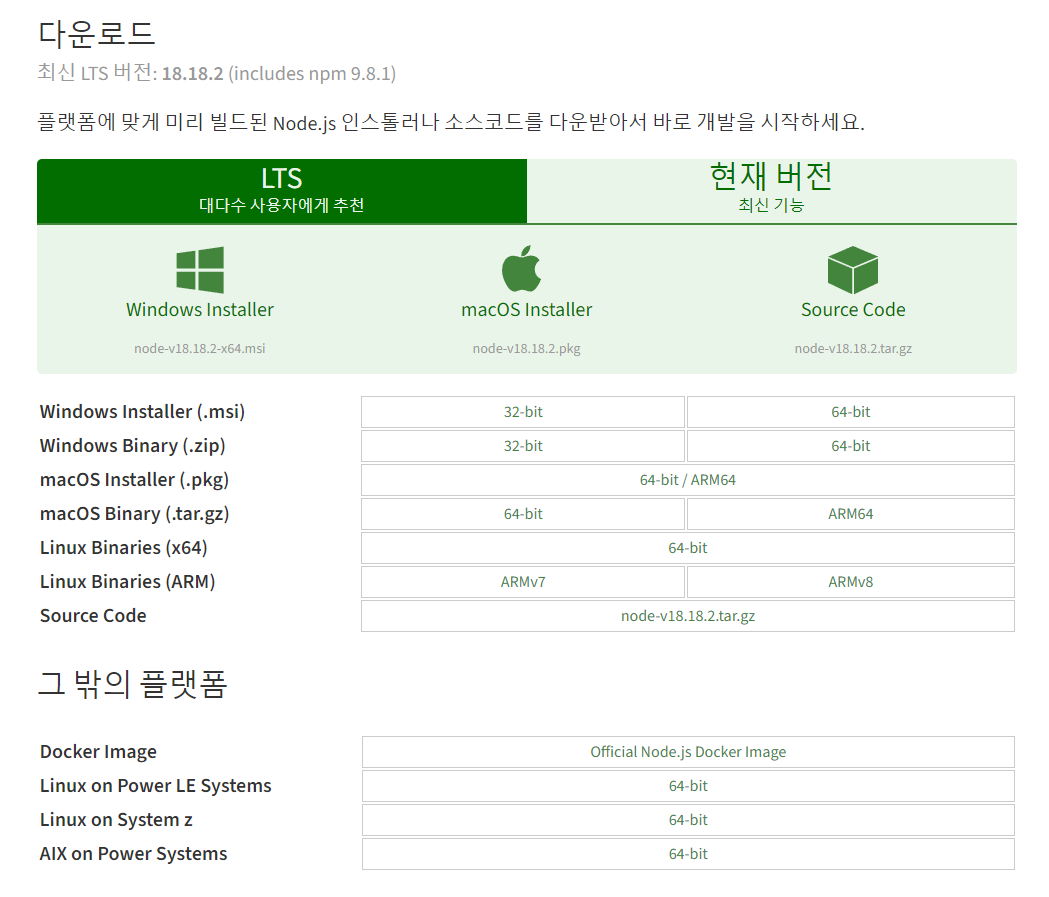Click the macOS Binary (.tar.gz) row label
1049x897 pixels.
pyautogui.click(x=134, y=514)
